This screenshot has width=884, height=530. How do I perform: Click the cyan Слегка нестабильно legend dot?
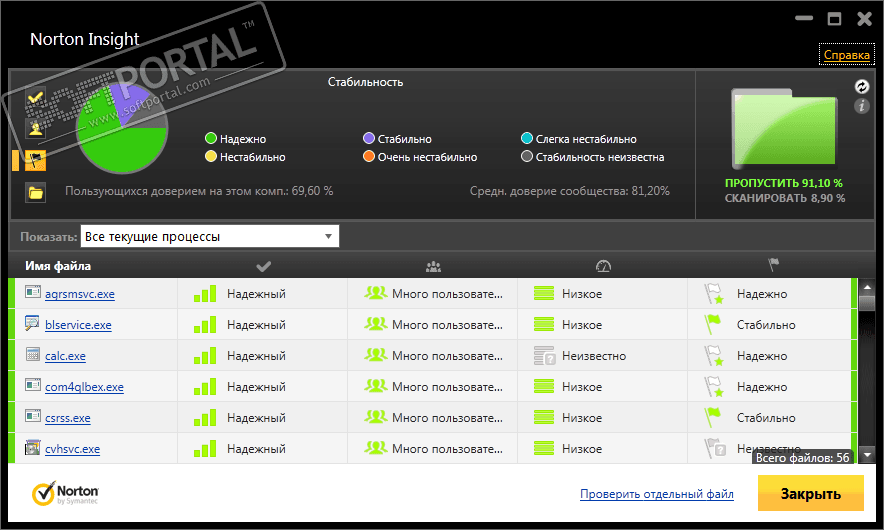click(x=527, y=138)
